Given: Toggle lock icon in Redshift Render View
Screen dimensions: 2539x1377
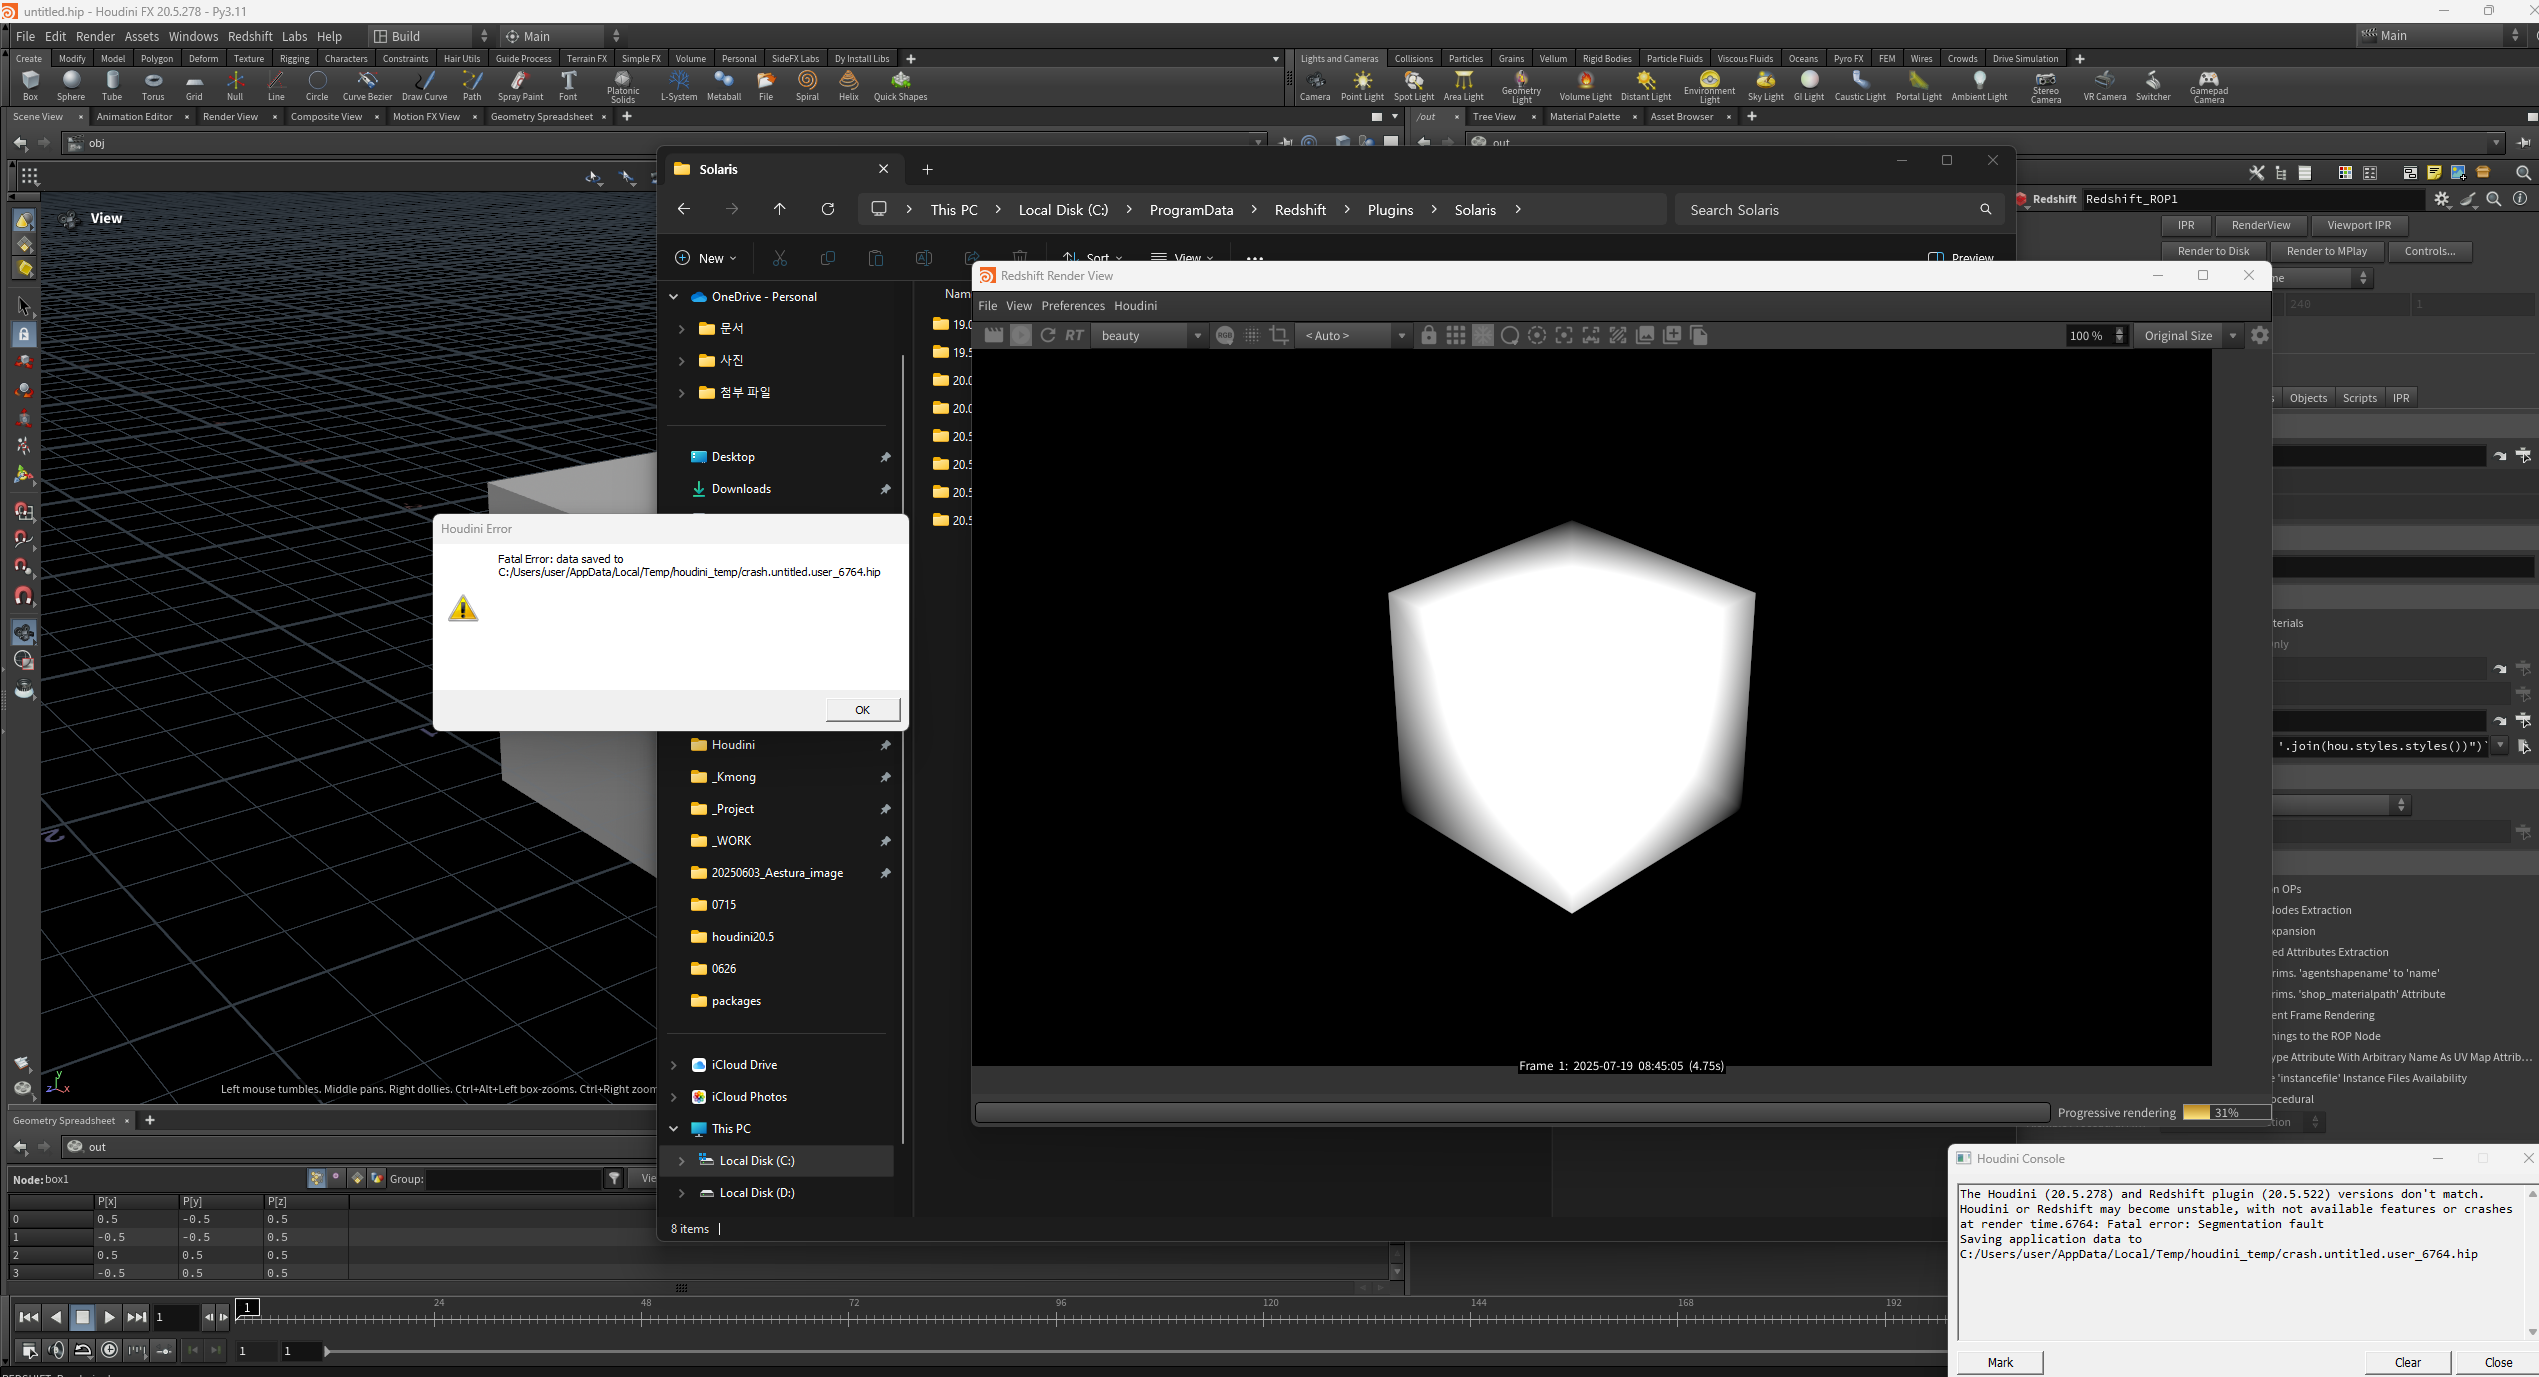Looking at the screenshot, I should tap(1429, 335).
